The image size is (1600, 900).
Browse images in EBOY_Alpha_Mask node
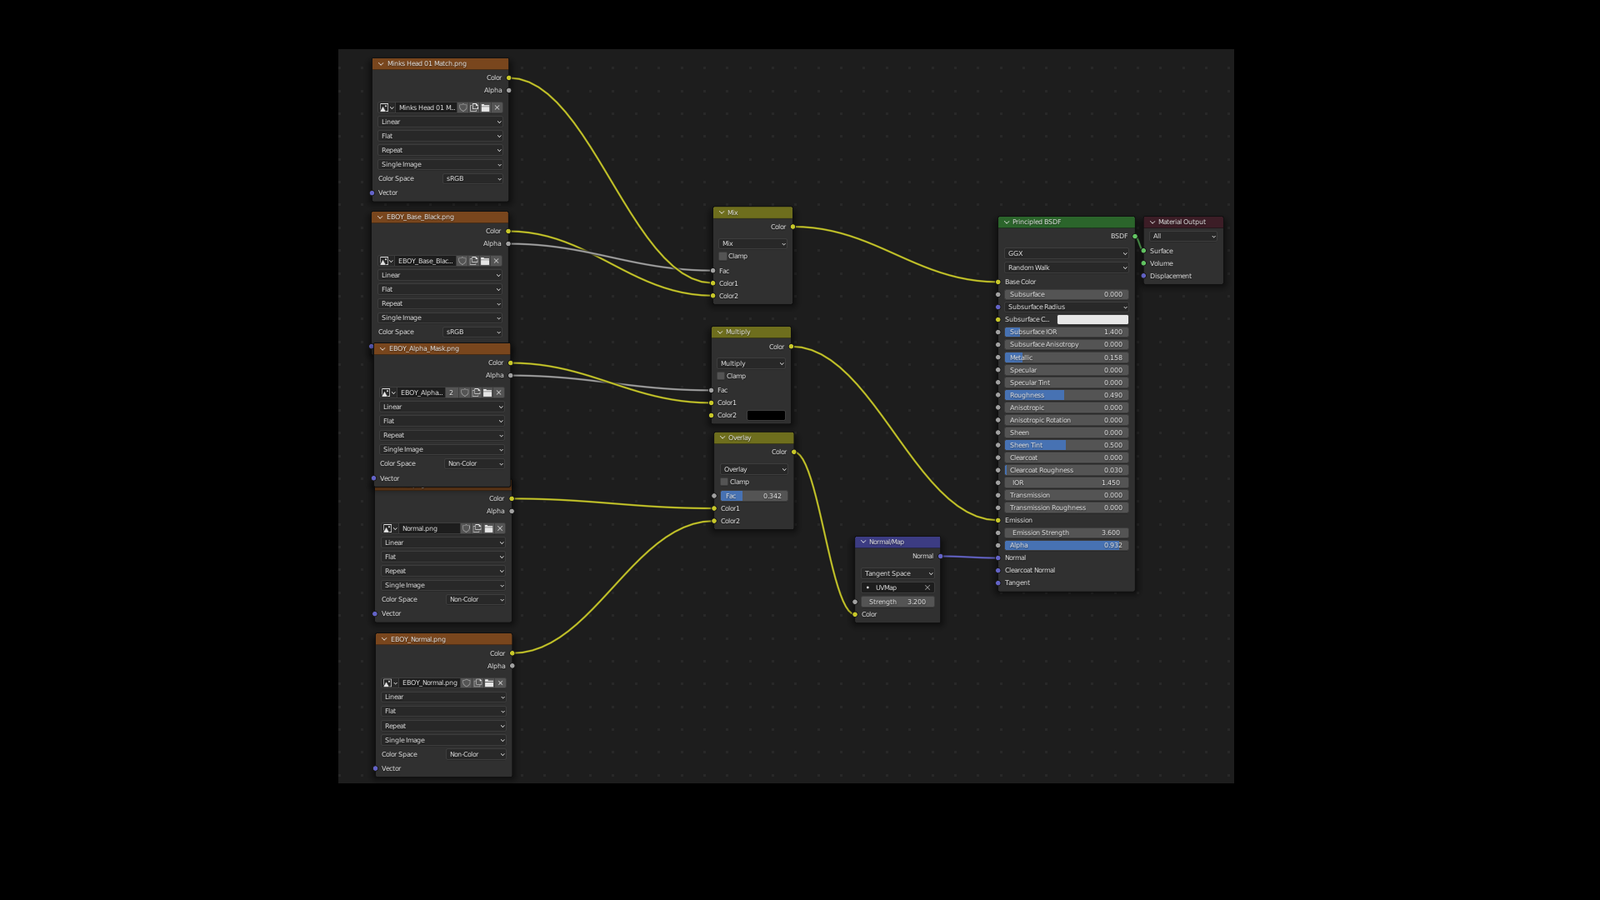pyautogui.click(x=387, y=393)
